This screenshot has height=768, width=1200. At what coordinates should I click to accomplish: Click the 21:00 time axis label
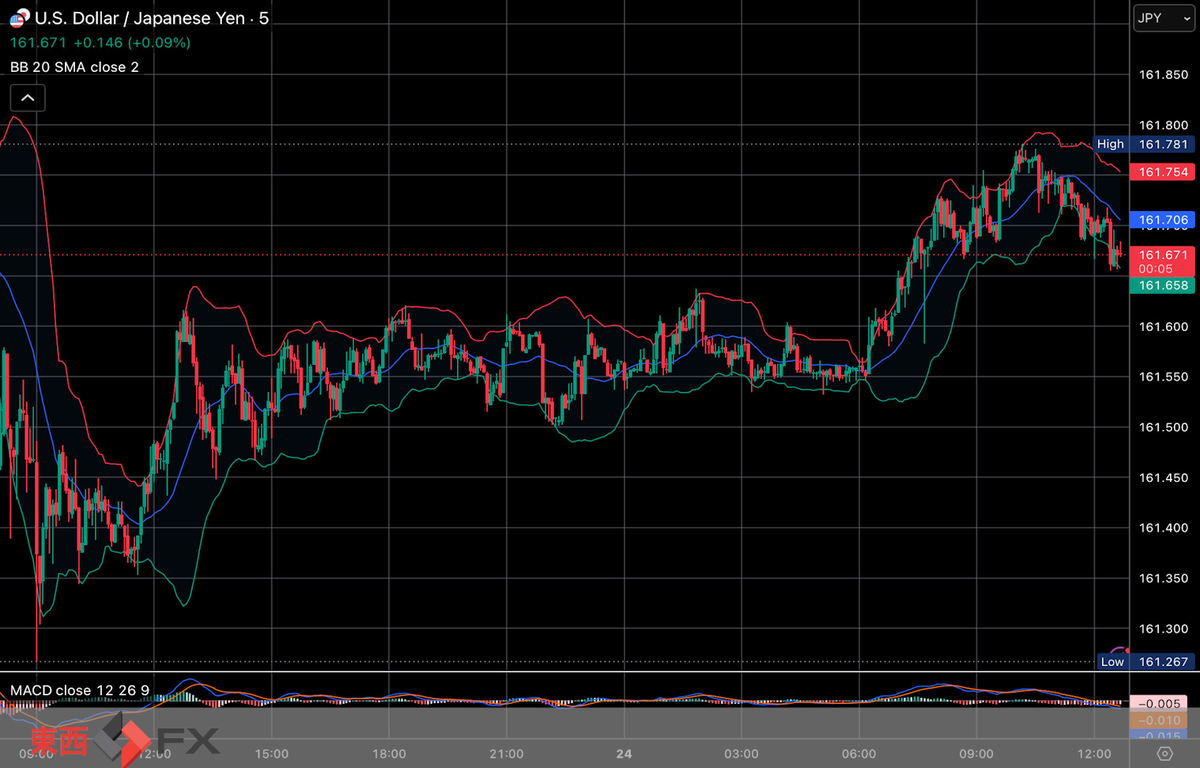[x=507, y=752]
